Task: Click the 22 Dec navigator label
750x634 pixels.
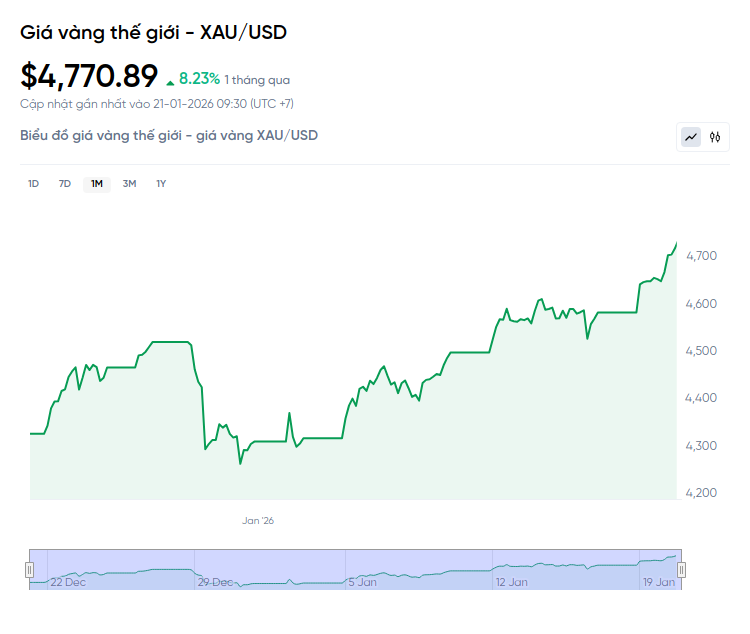Action: click(x=68, y=581)
